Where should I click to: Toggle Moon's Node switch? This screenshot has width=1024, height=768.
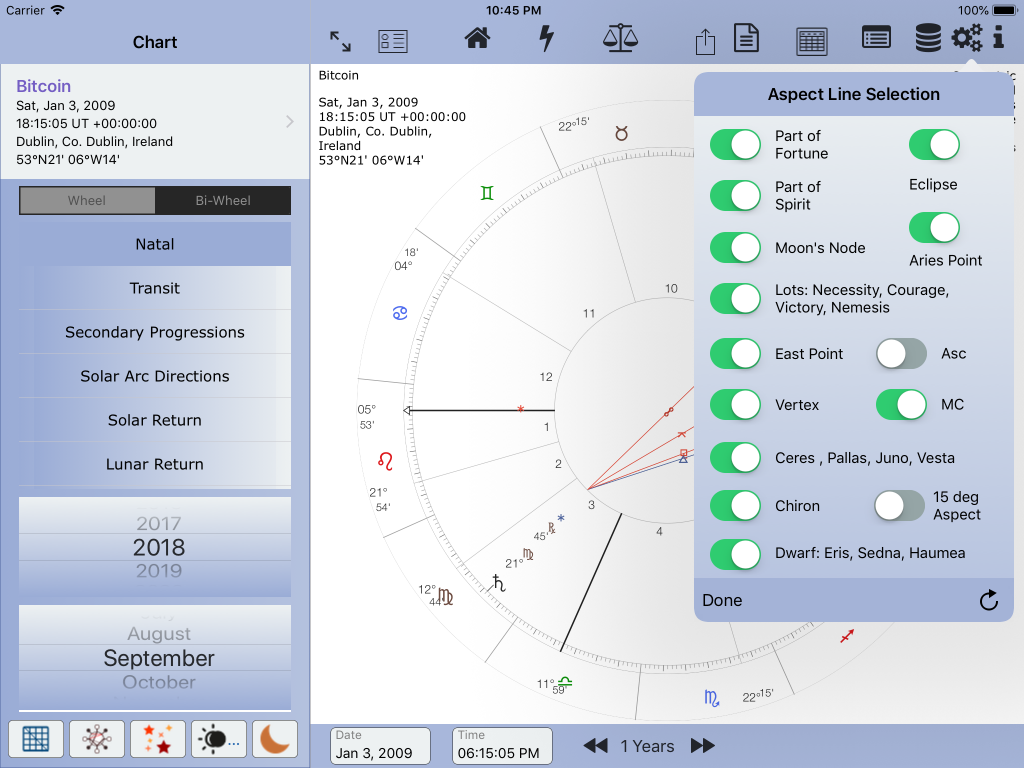(x=735, y=248)
